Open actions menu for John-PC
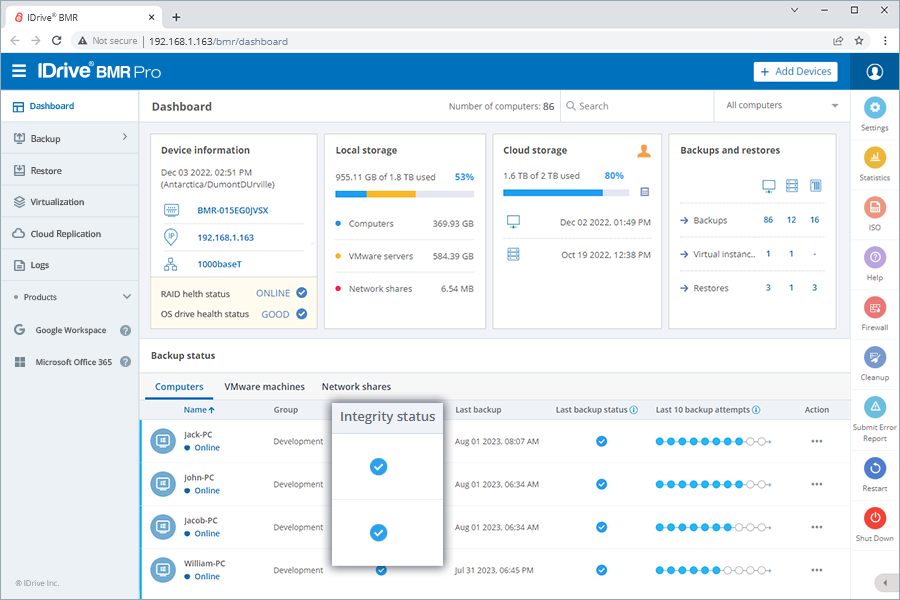This screenshot has width=900, height=600. (x=817, y=484)
